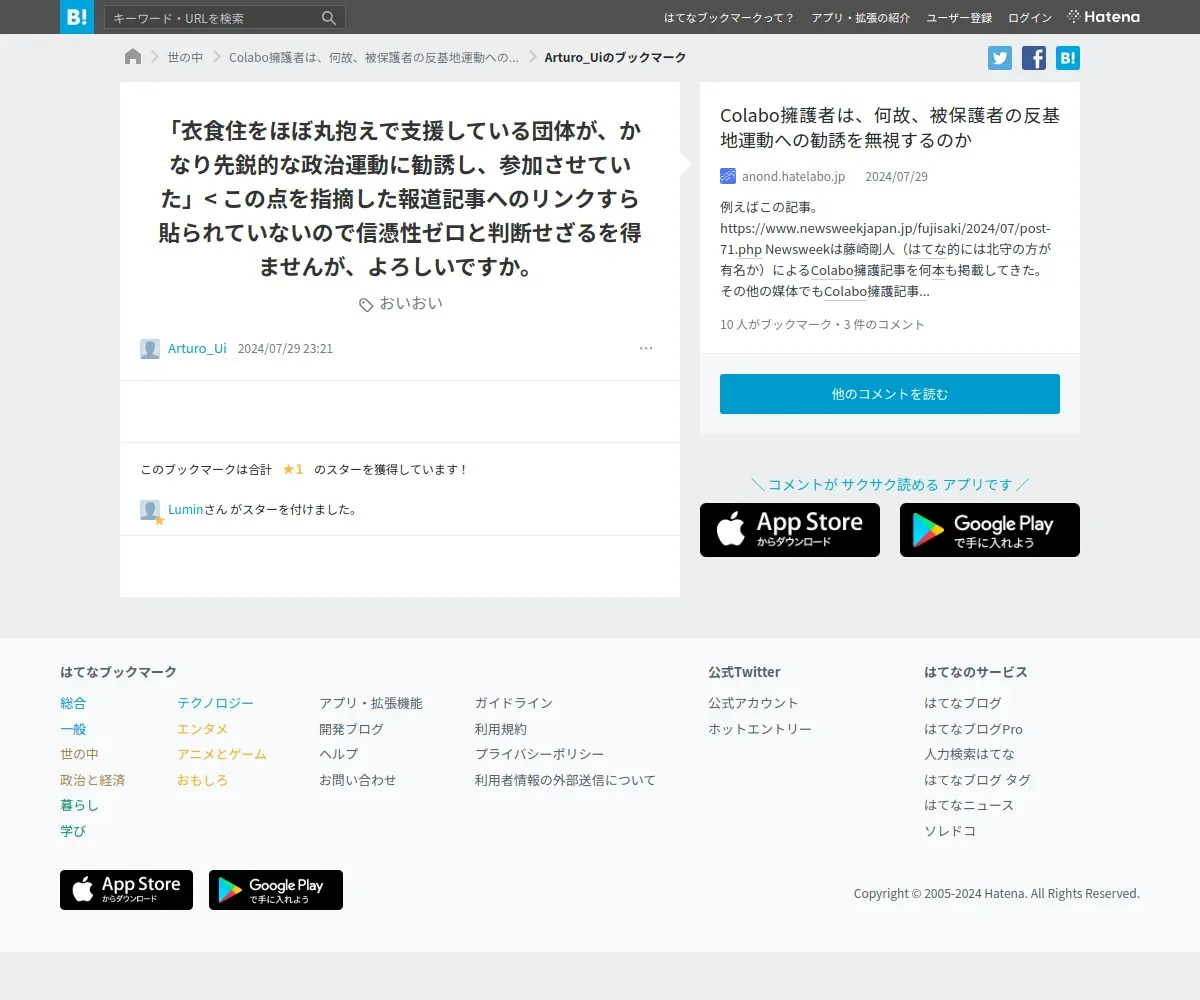Open ソレドコ service link

point(950,831)
